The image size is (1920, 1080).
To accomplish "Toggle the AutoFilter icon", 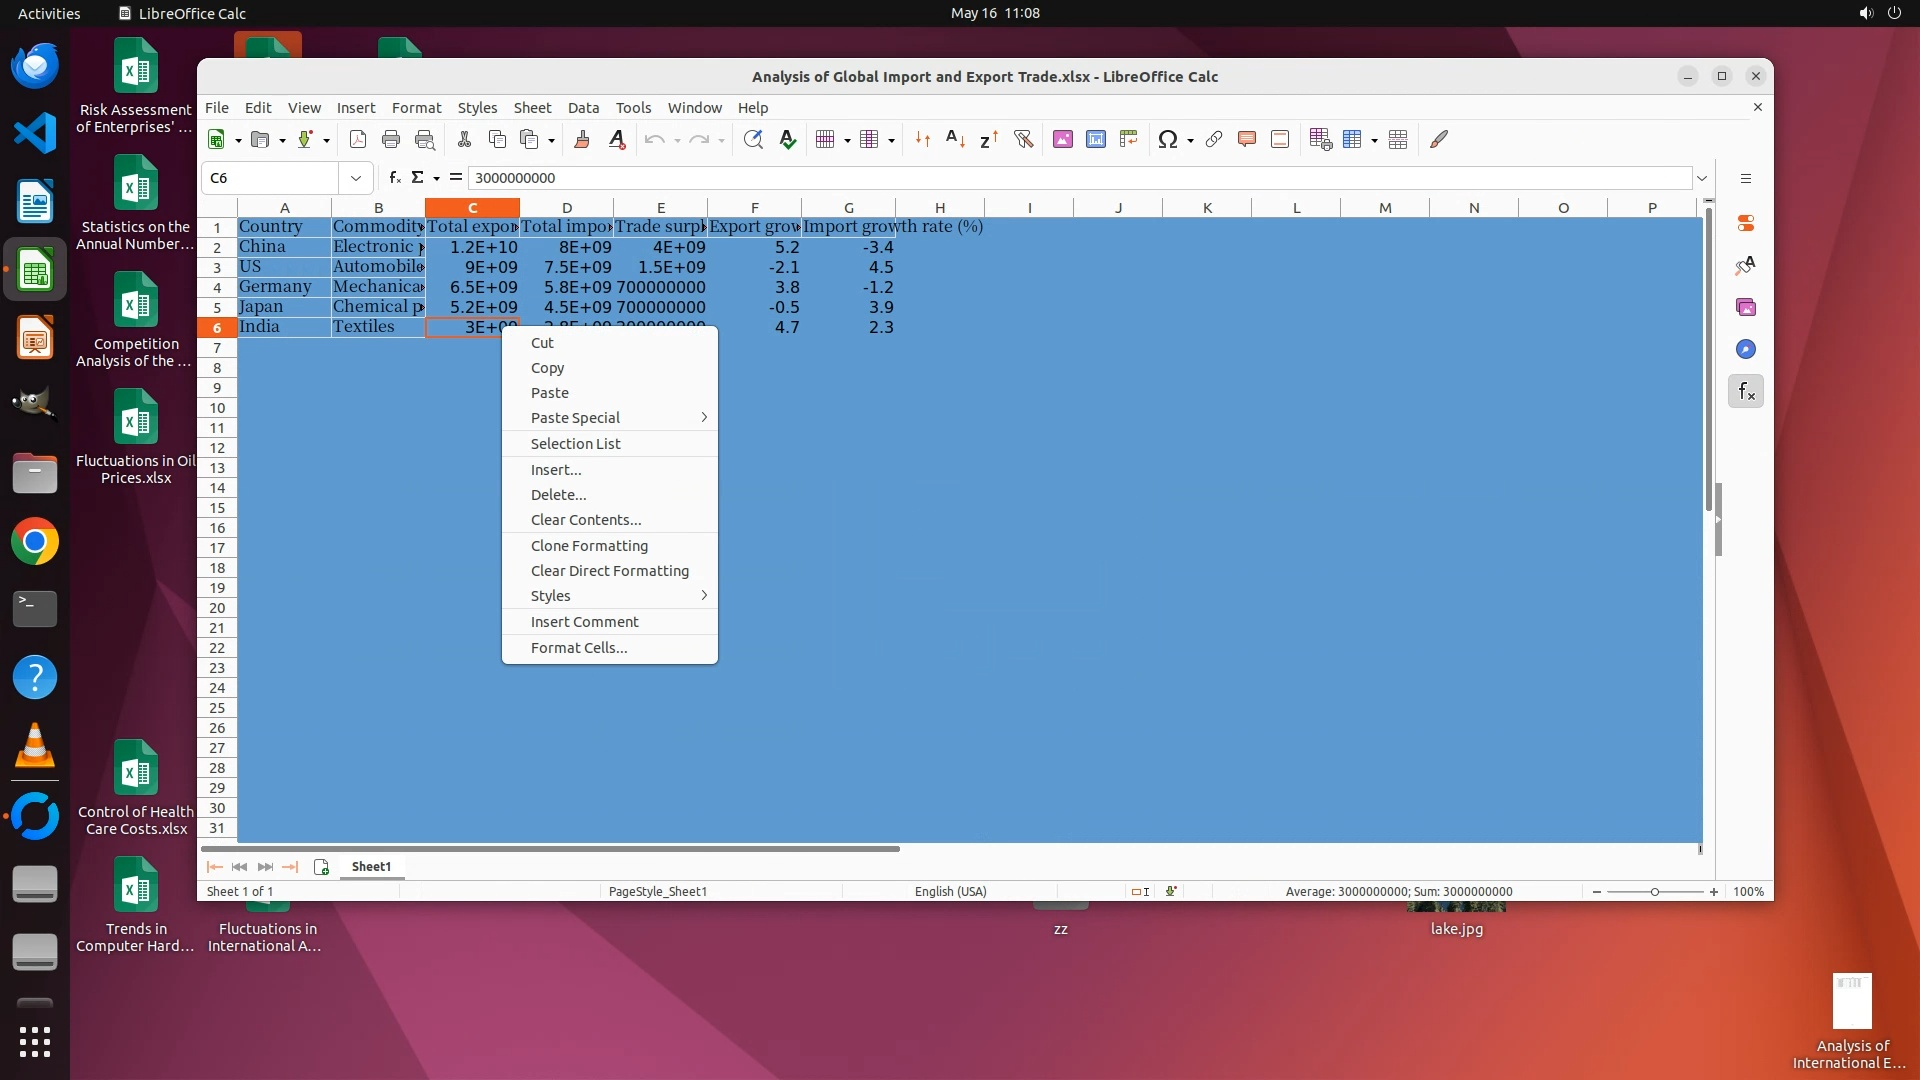I will (1023, 140).
